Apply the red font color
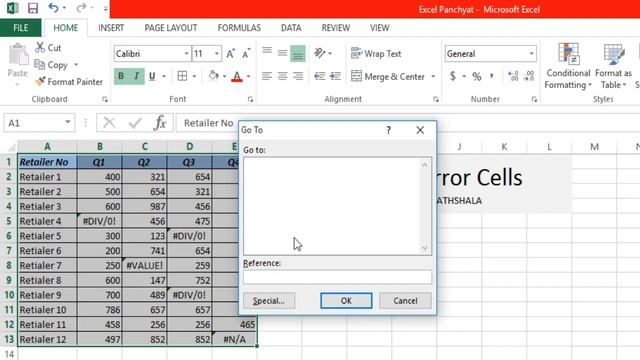Image resolution: width=640 pixels, height=360 pixels. (237, 76)
